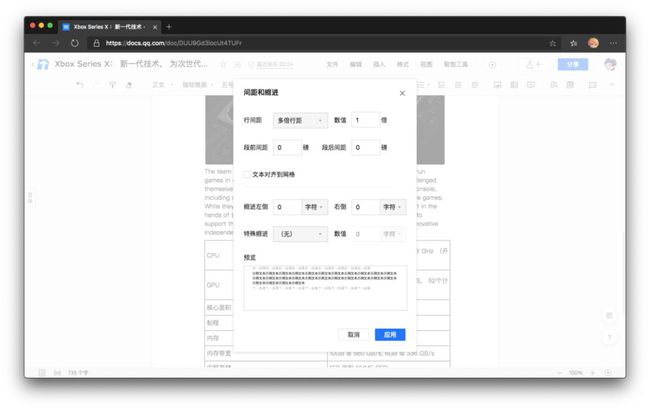Click the word count in status bar
The height and width of the screenshot is (410, 650).
pos(78,373)
